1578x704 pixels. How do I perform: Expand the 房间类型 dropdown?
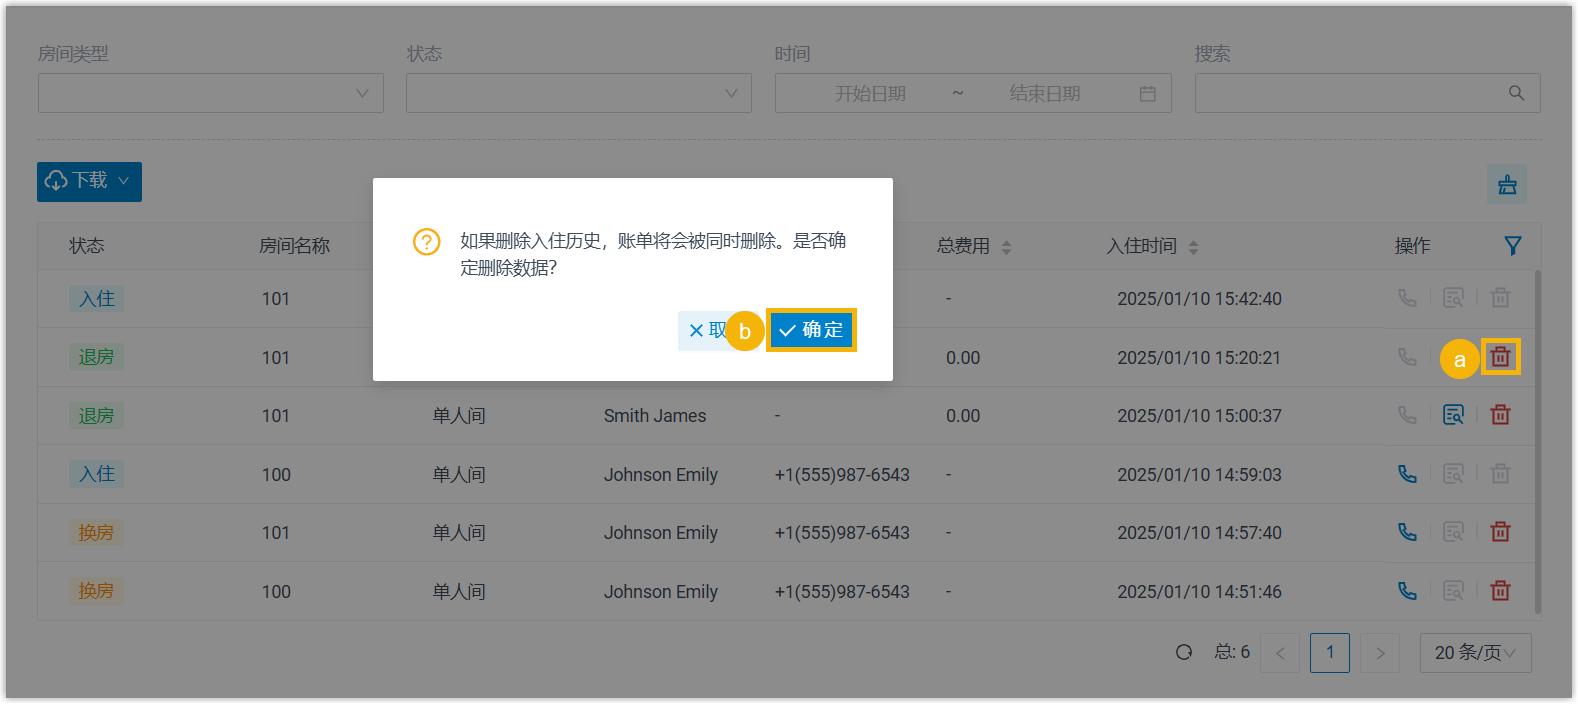[x=211, y=93]
